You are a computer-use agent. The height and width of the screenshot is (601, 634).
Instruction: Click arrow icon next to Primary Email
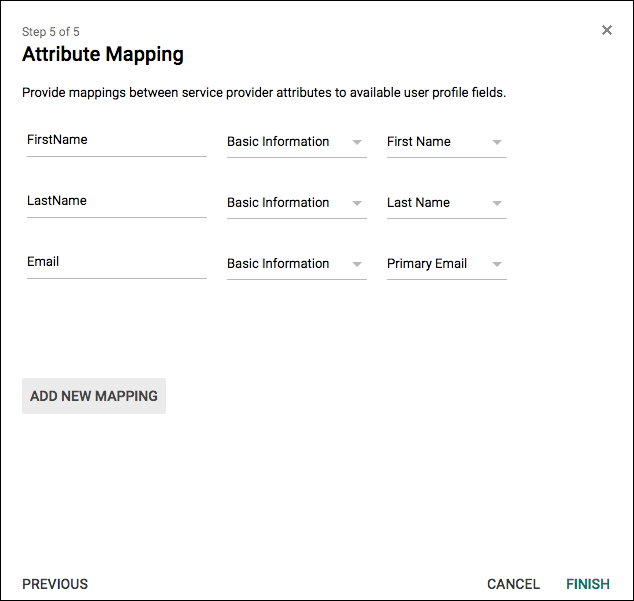(x=497, y=265)
